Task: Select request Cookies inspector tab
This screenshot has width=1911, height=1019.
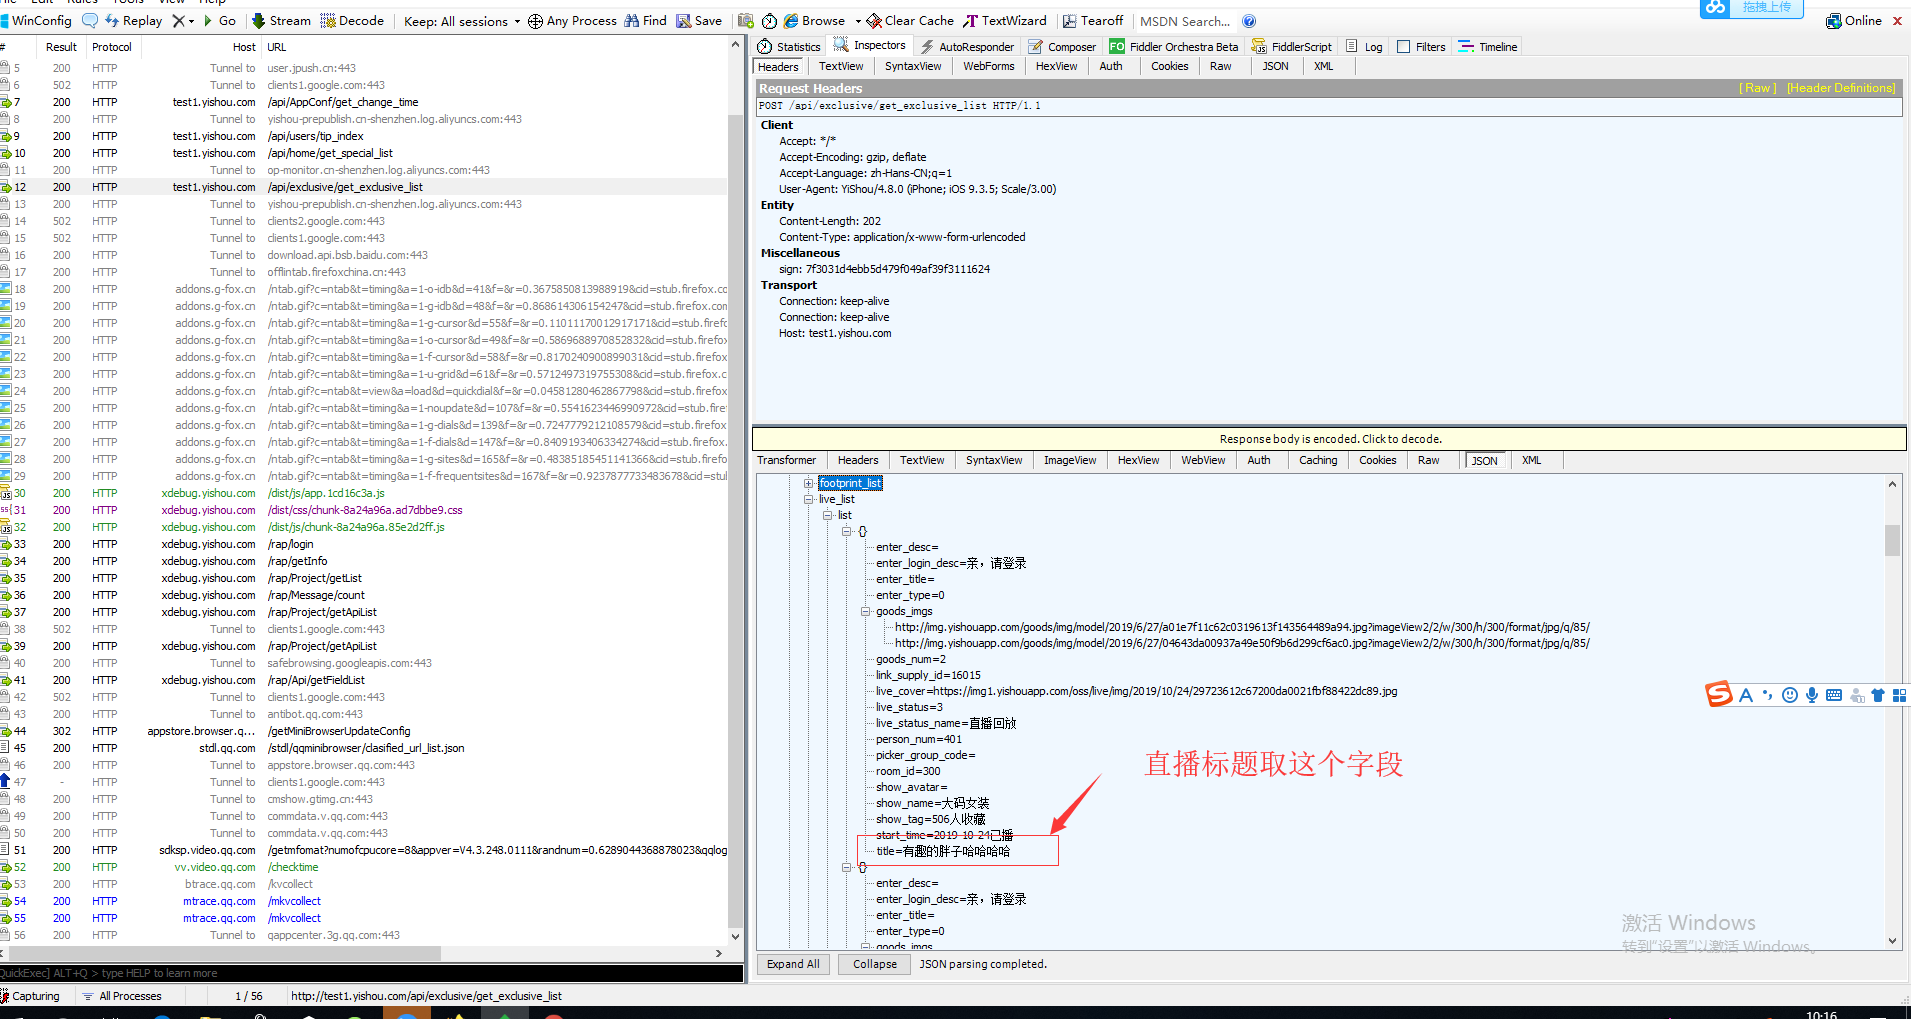Action: pos(1169,66)
